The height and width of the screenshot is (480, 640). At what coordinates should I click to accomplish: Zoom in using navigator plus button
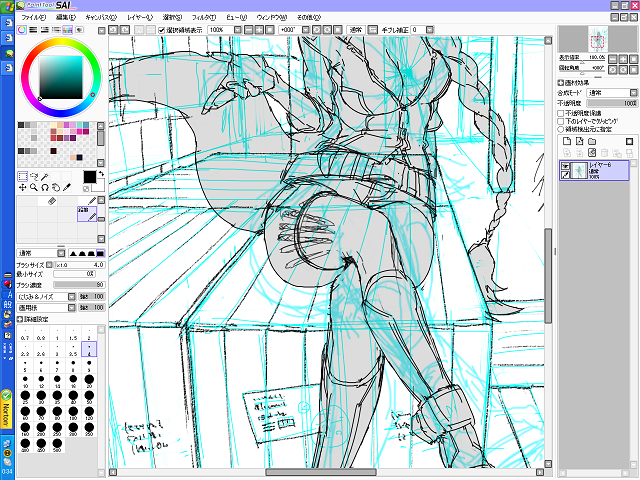pyautogui.click(x=623, y=59)
